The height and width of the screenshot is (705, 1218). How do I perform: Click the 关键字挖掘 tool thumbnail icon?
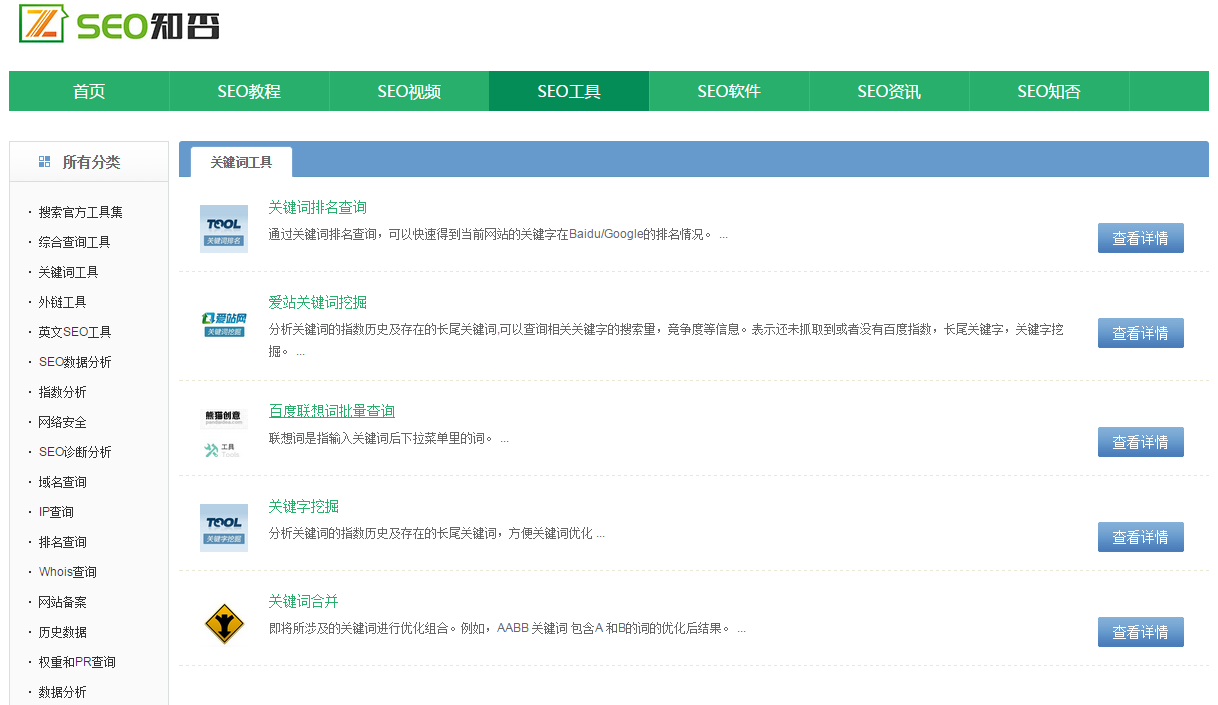click(224, 528)
